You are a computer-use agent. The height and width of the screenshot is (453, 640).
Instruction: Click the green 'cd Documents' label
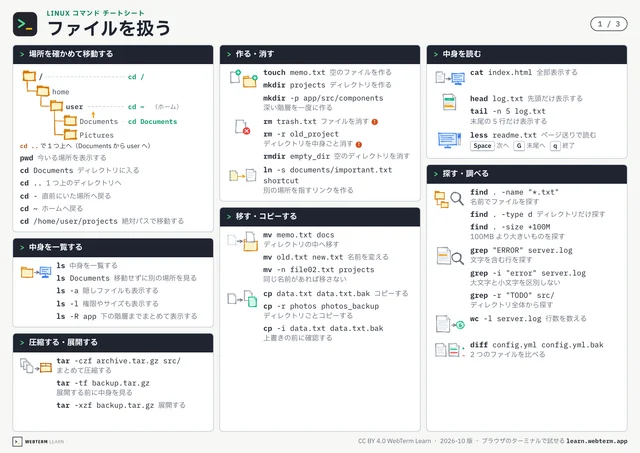click(x=152, y=121)
